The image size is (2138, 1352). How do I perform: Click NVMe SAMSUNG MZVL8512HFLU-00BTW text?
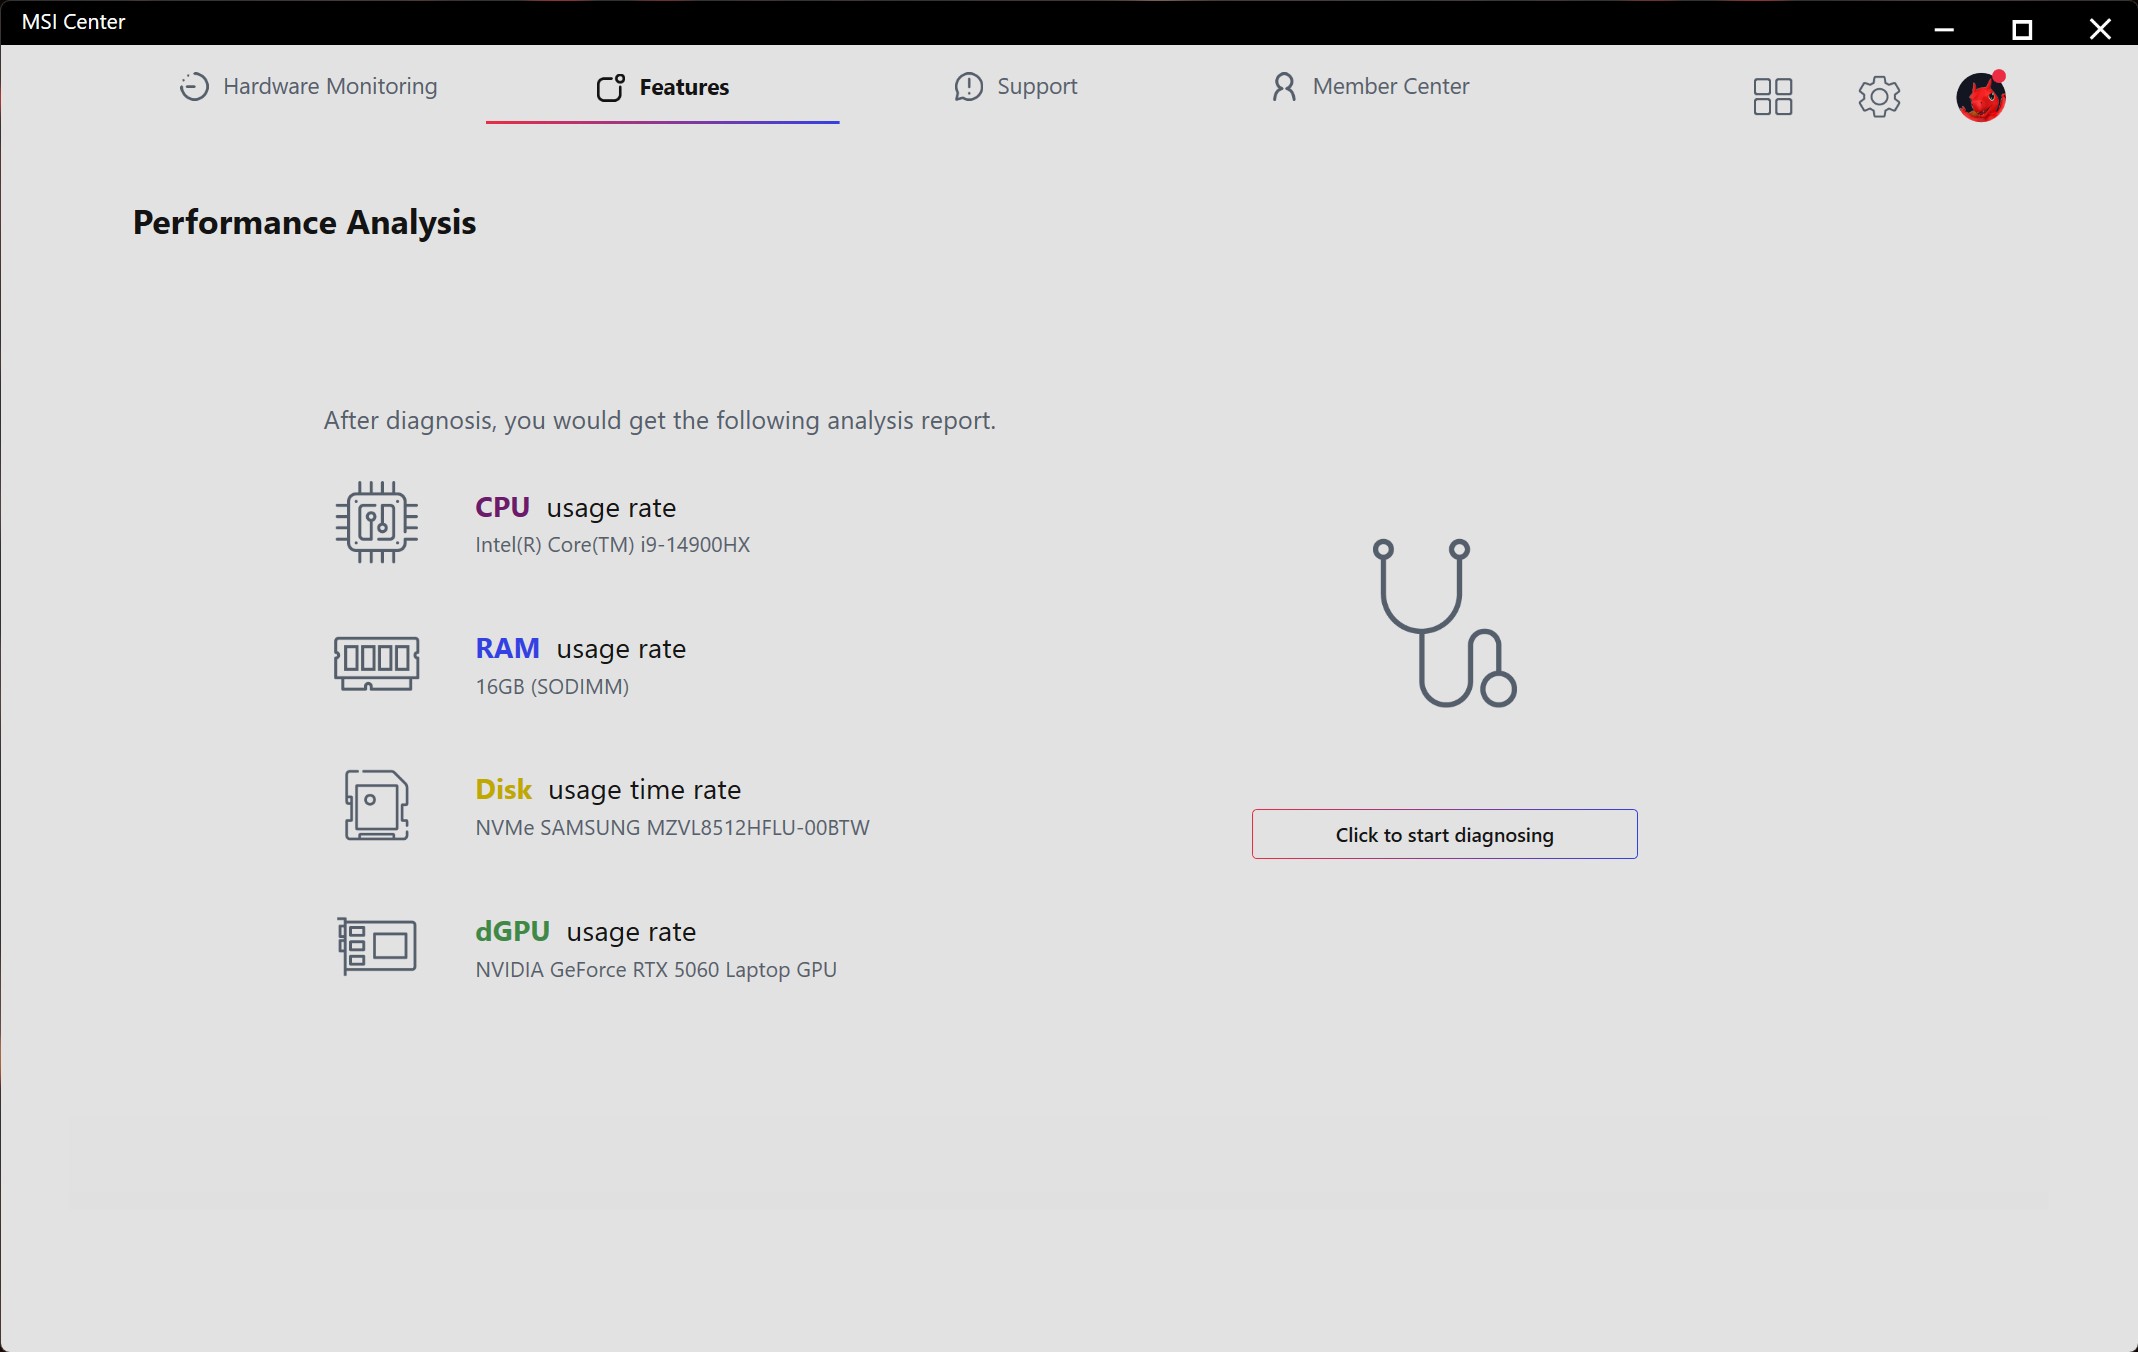pos(673,828)
